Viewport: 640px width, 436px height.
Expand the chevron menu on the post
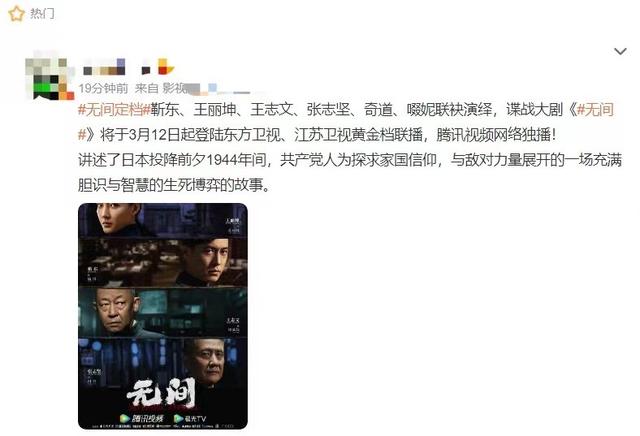[x=620, y=52]
